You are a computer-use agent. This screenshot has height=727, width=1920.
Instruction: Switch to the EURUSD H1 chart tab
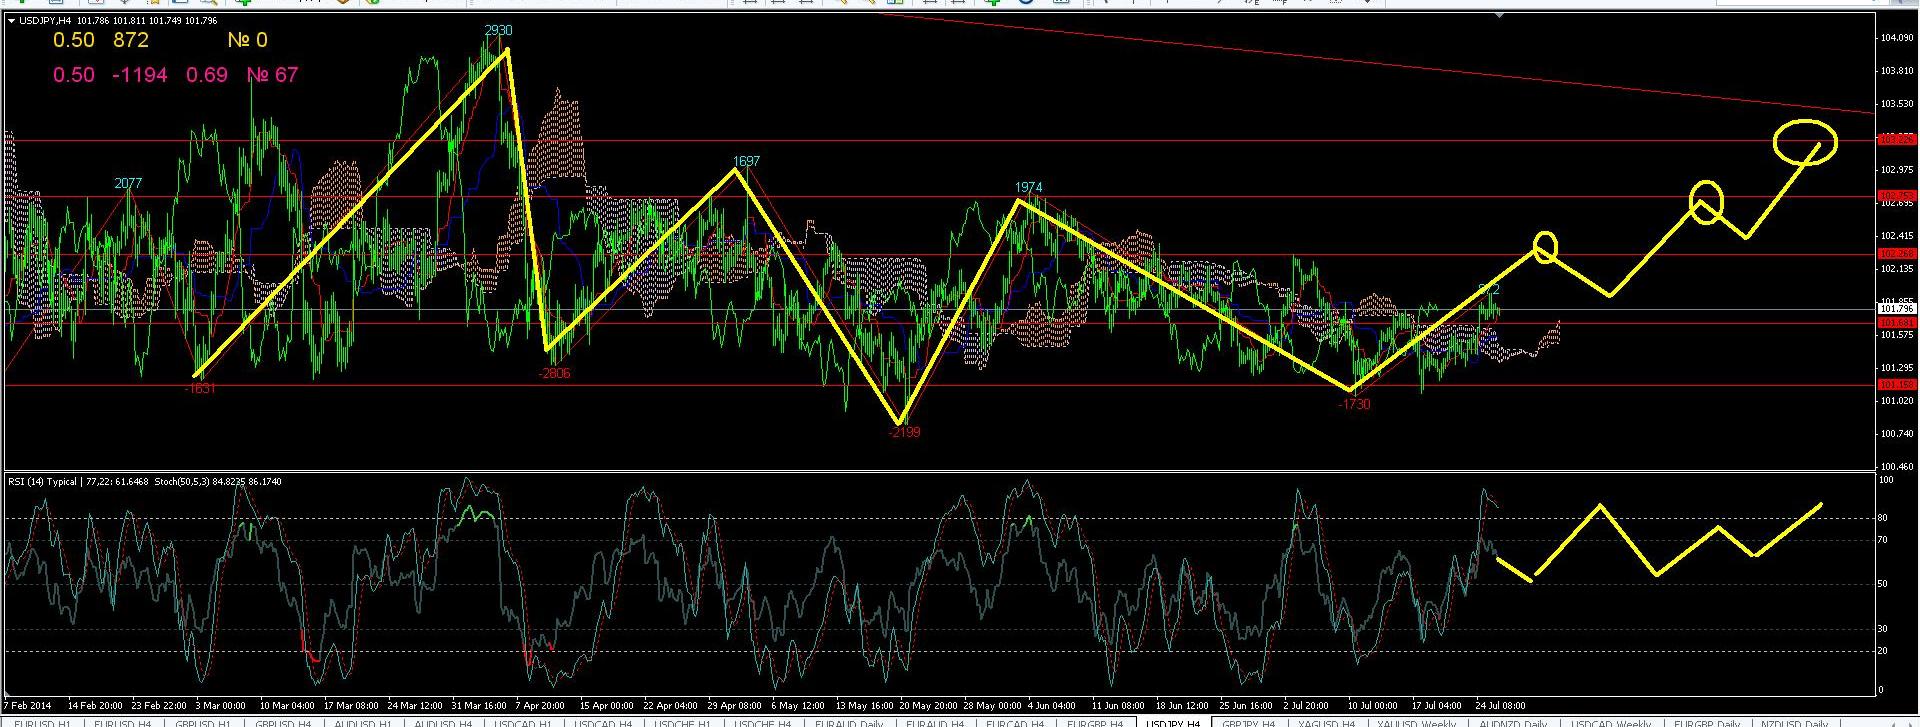pyautogui.click(x=41, y=722)
